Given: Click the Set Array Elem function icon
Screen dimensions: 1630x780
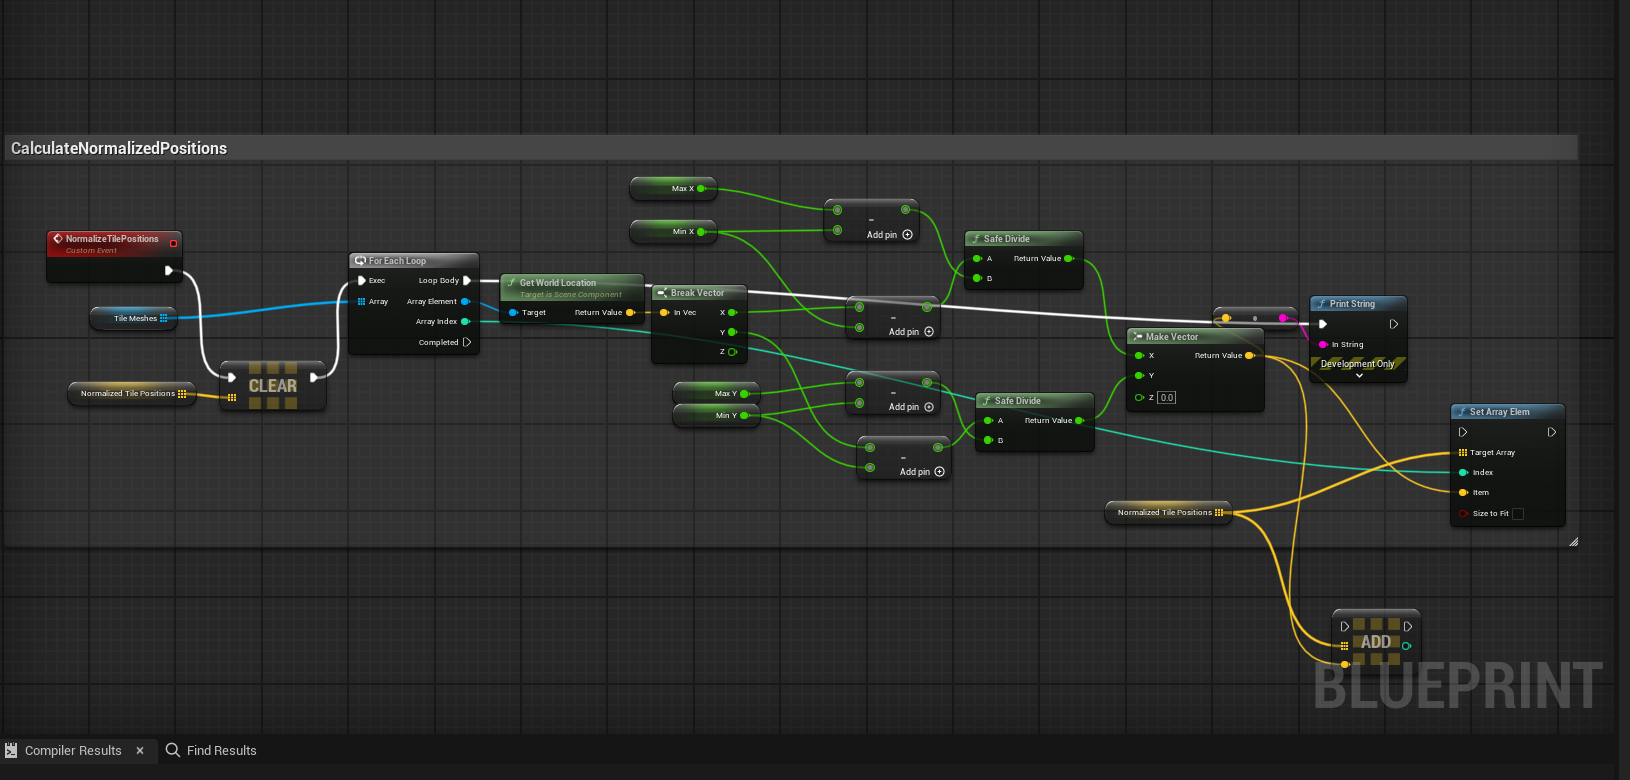Looking at the screenshot, I should point(1462,412).
